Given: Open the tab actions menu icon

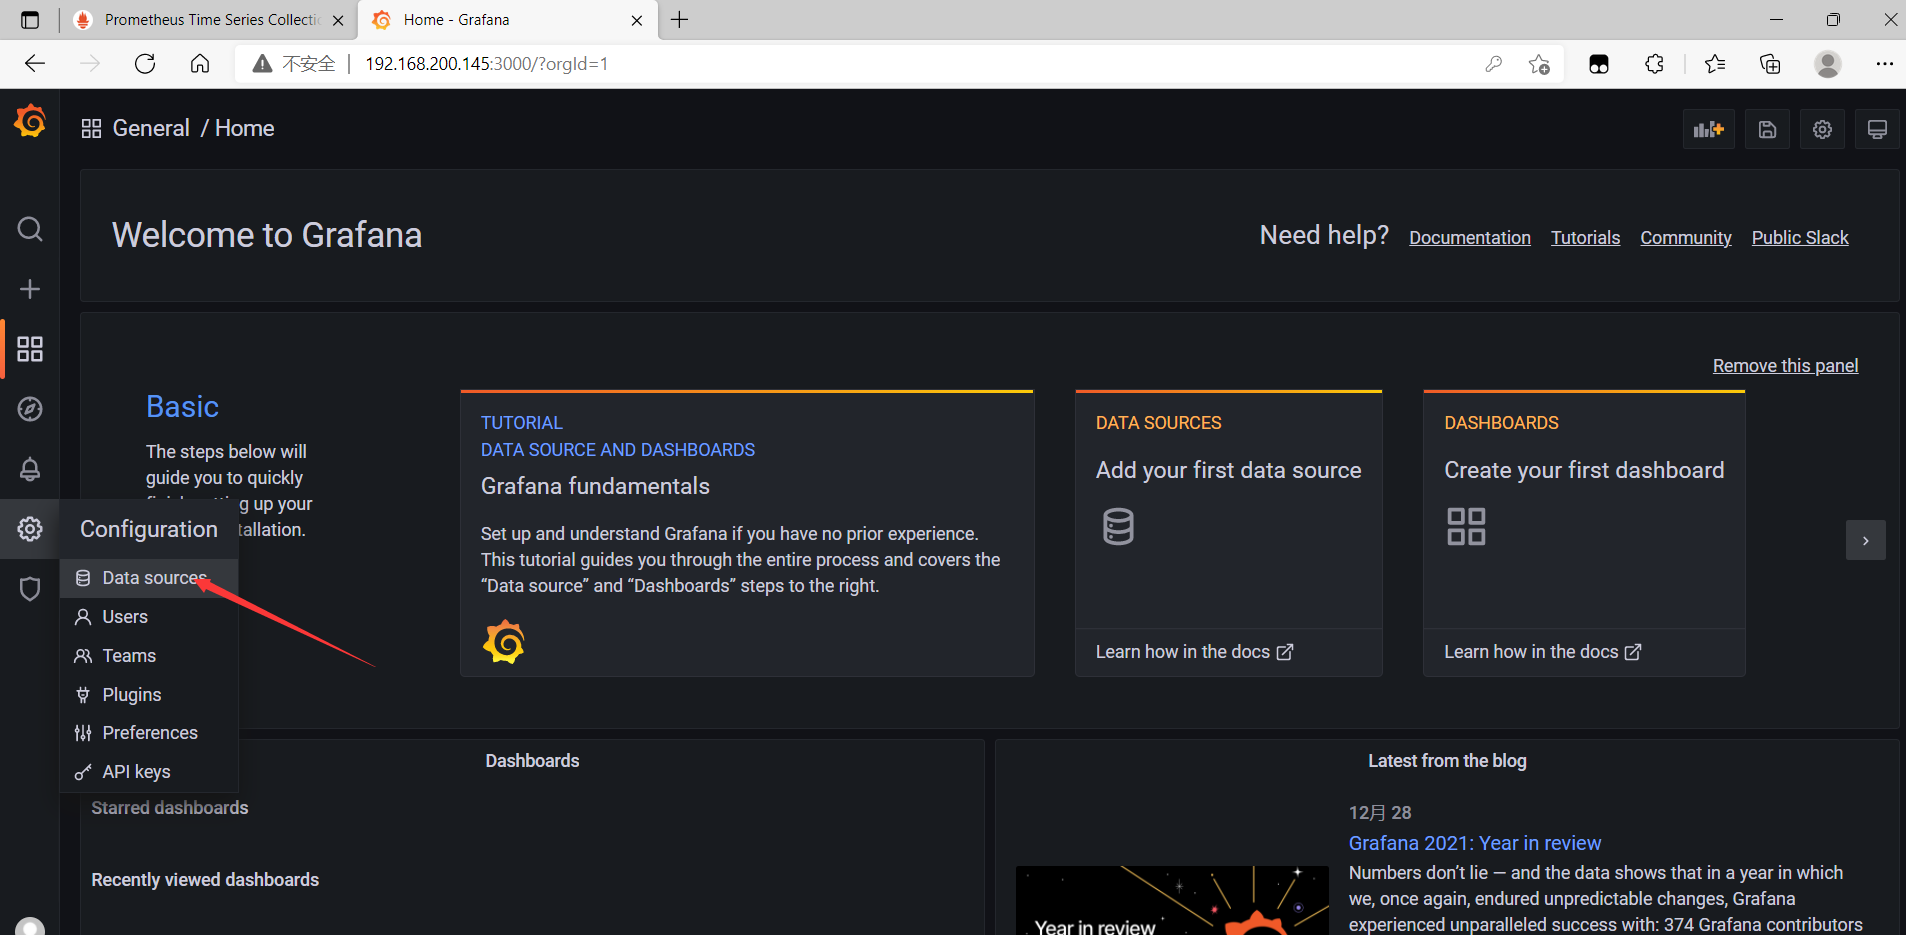Looking at the screenshot, I should coord(30,20).
